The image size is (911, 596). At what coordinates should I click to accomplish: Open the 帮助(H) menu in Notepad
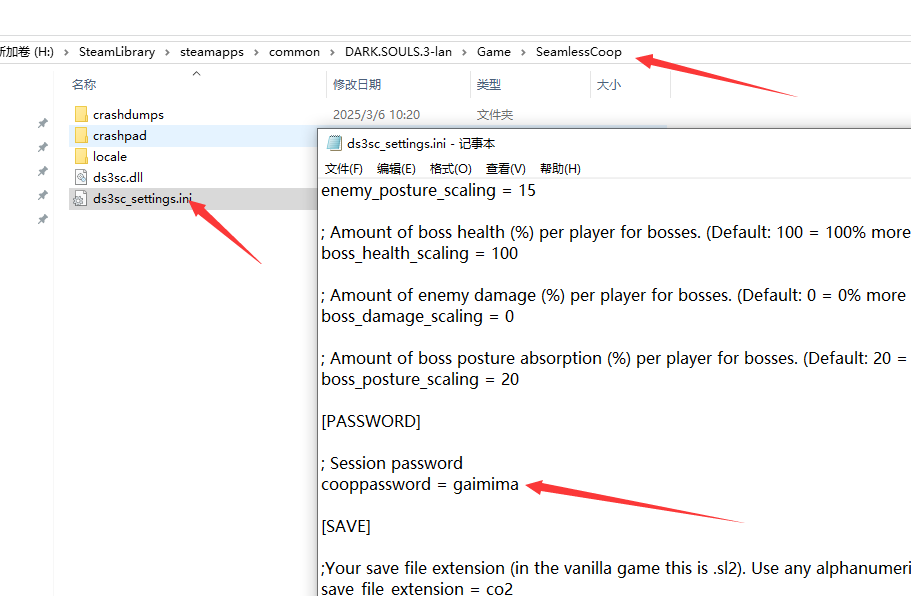pyautogui.click(x=560, y=169)
